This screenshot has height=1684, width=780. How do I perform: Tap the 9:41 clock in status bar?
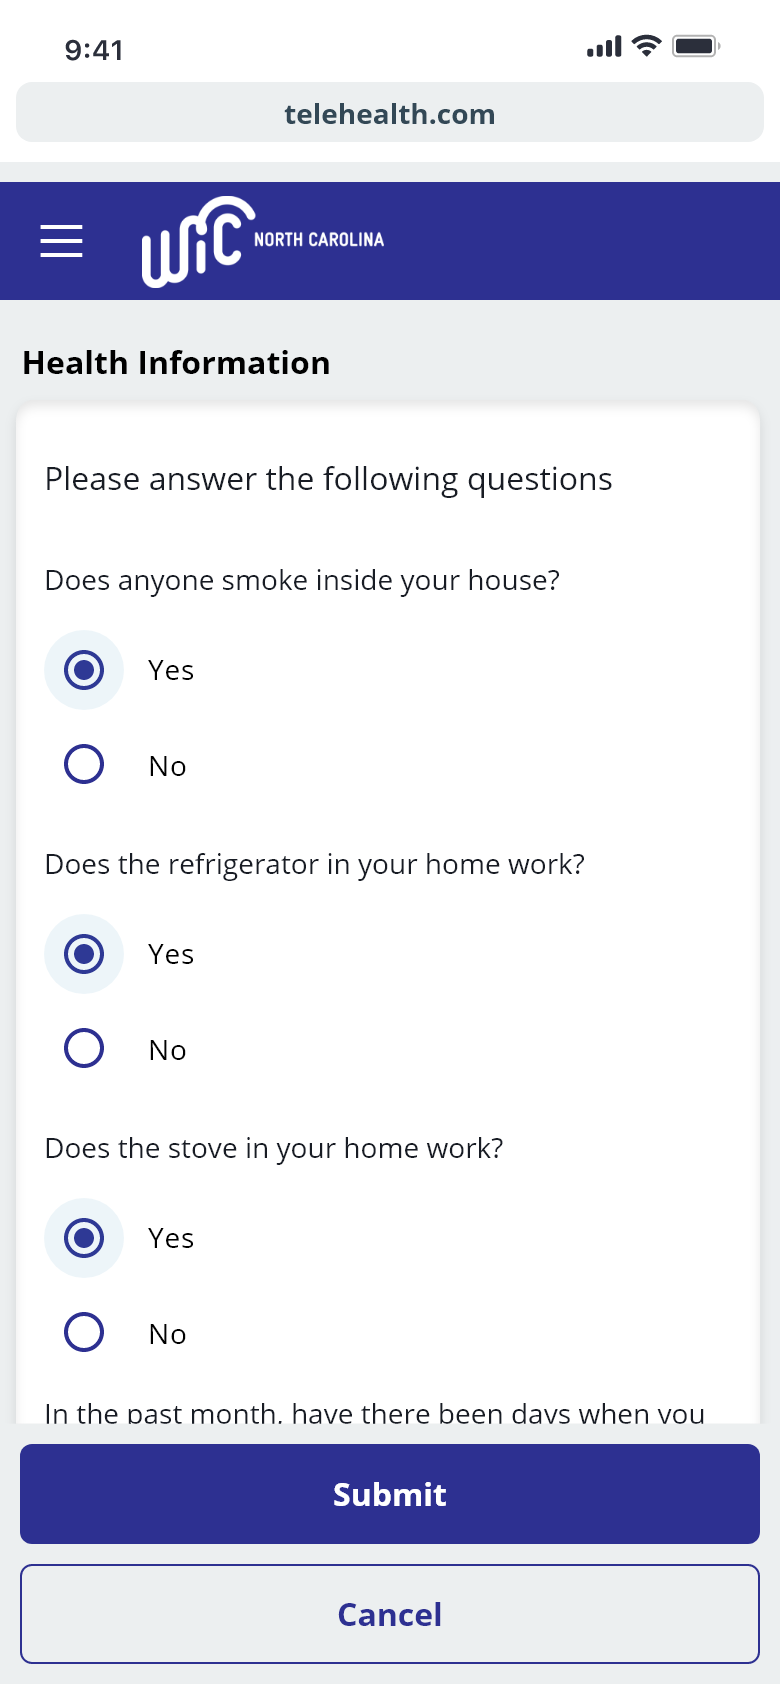click(94, 50)
